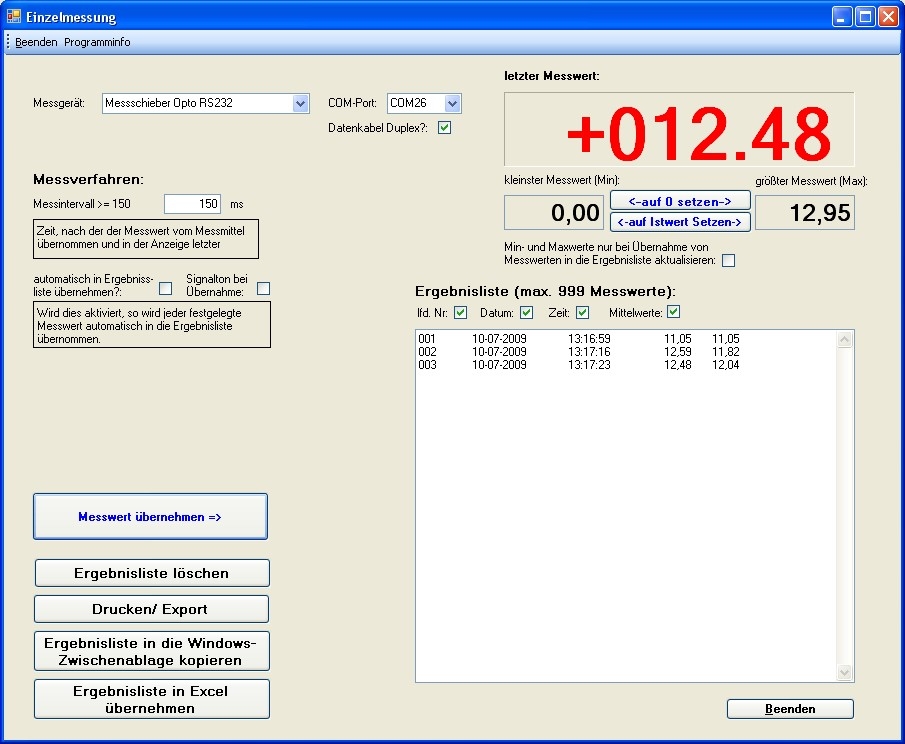Image resolution: width=905 pixels, height=744 pixels.
Task: Click the '<-auf 0 setzen->' button
Action: click(x=680, y=201)
